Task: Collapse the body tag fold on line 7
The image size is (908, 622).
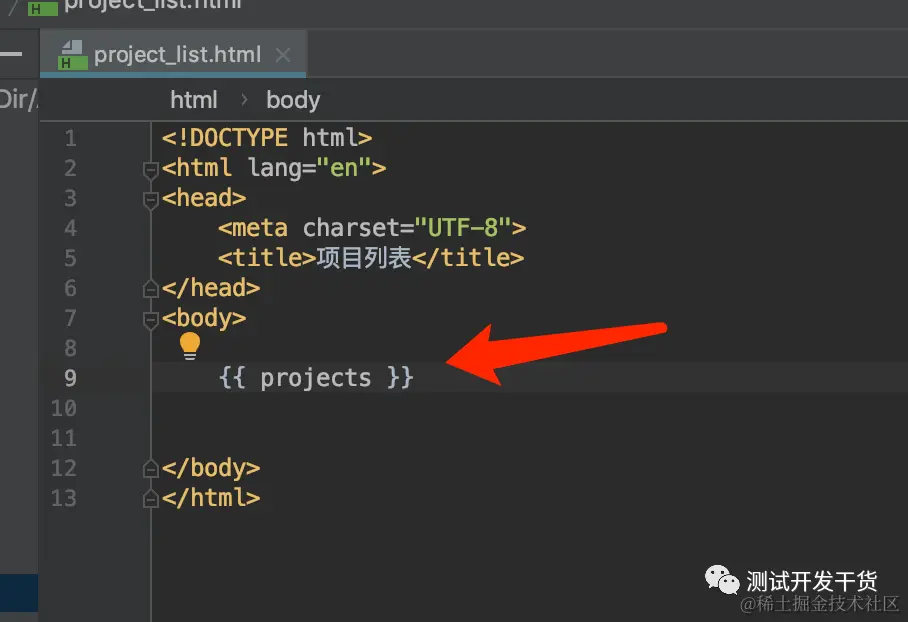Action: [x=151, y=320]
